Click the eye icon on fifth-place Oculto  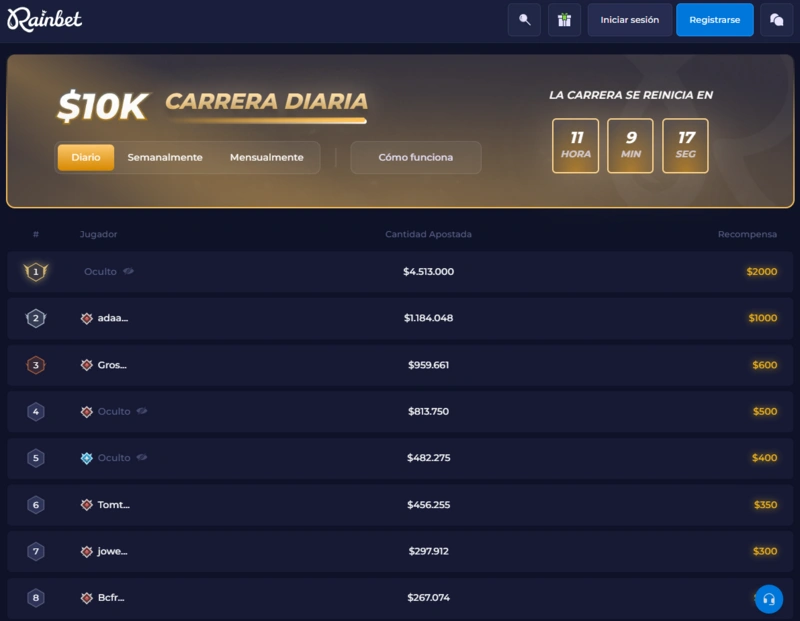tap(142, 458)
